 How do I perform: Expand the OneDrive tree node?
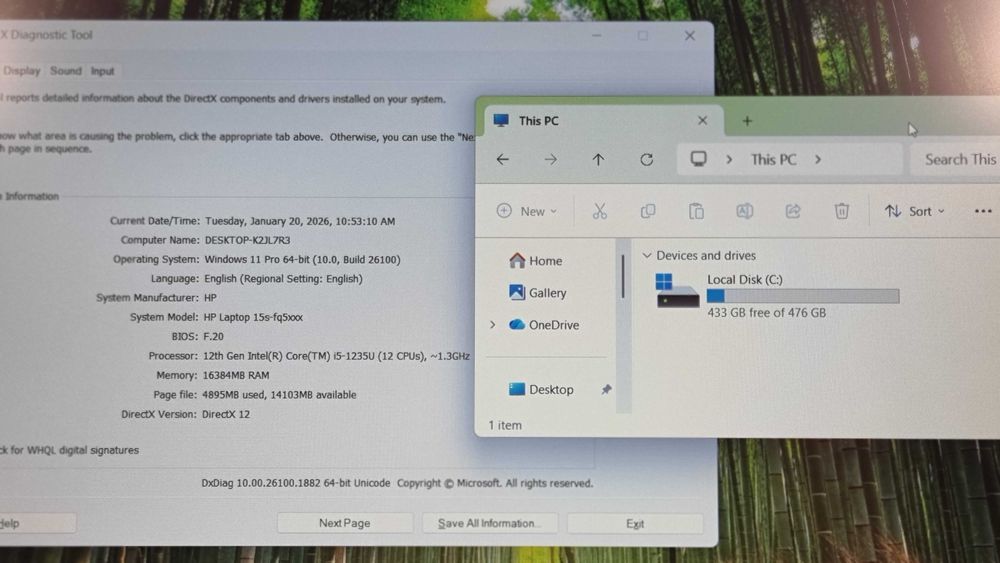pyautogui.click(x=492, y=325)
